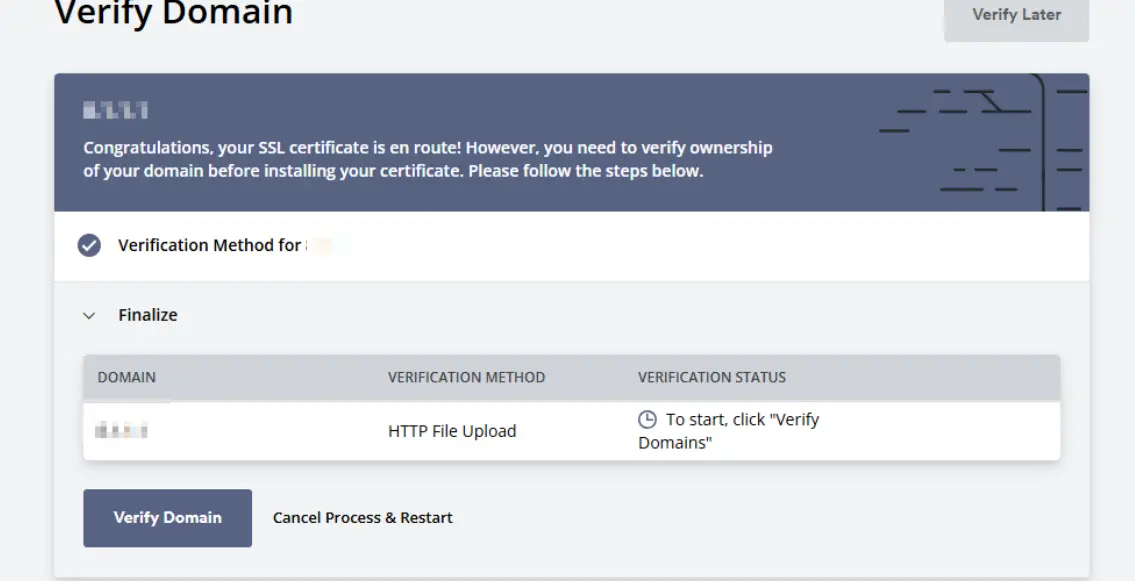Viewport: 1135px width, 581px height.
Task: Click the VERIFICATION METHOD column header
Action: [466, 377]
